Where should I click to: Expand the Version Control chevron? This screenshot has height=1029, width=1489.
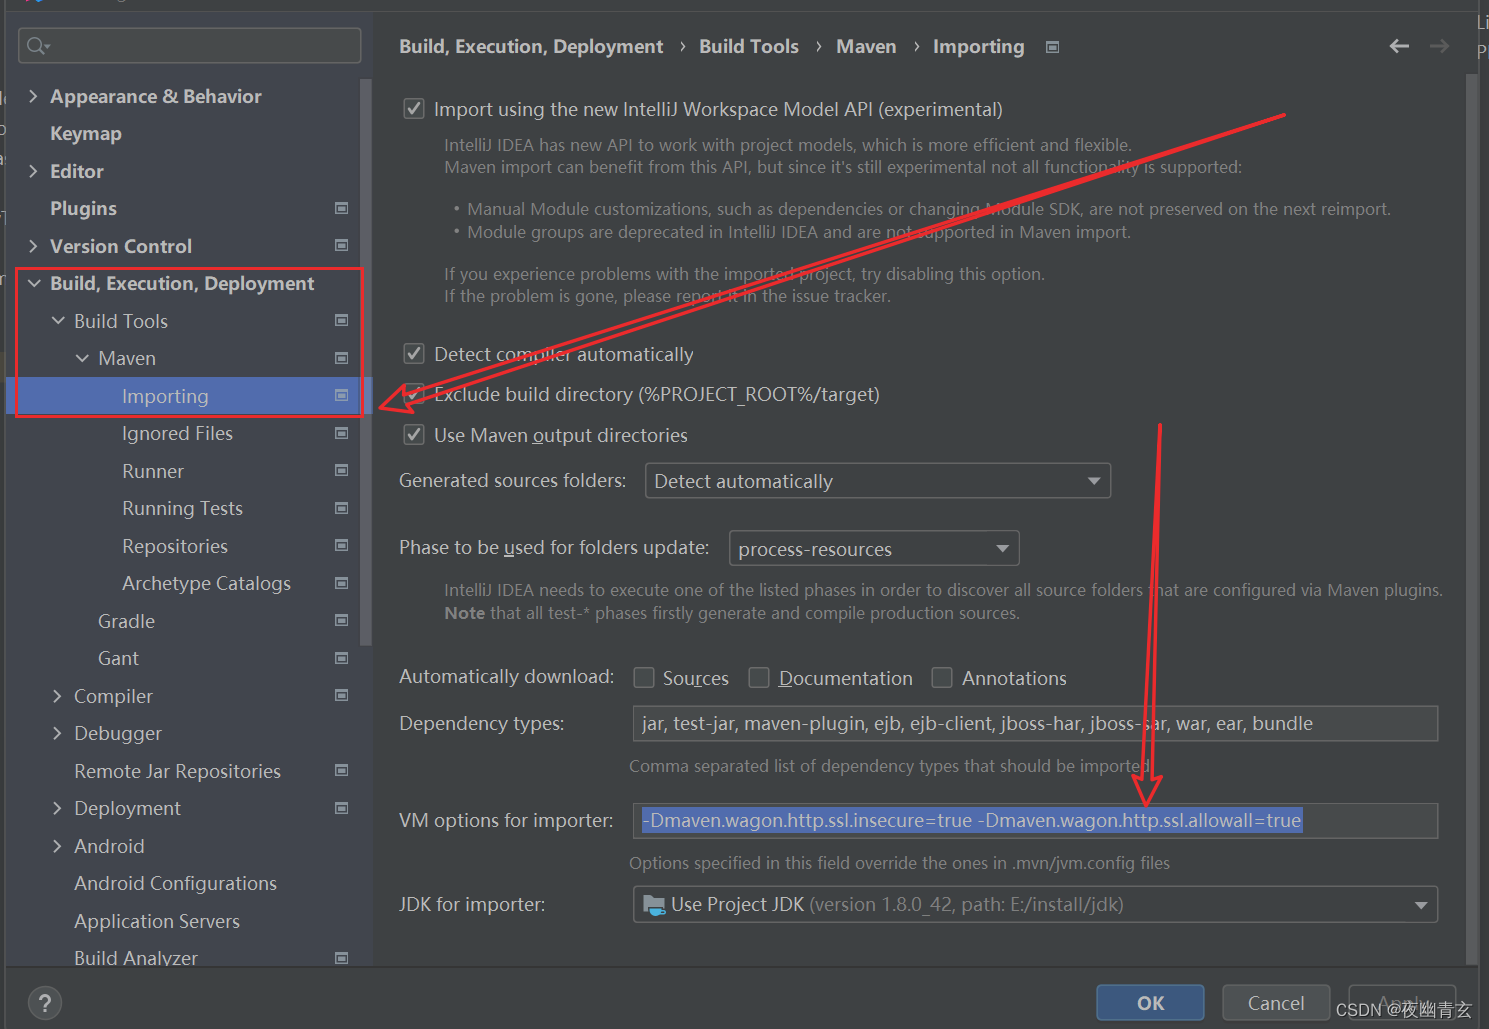[x=33, y=246]
